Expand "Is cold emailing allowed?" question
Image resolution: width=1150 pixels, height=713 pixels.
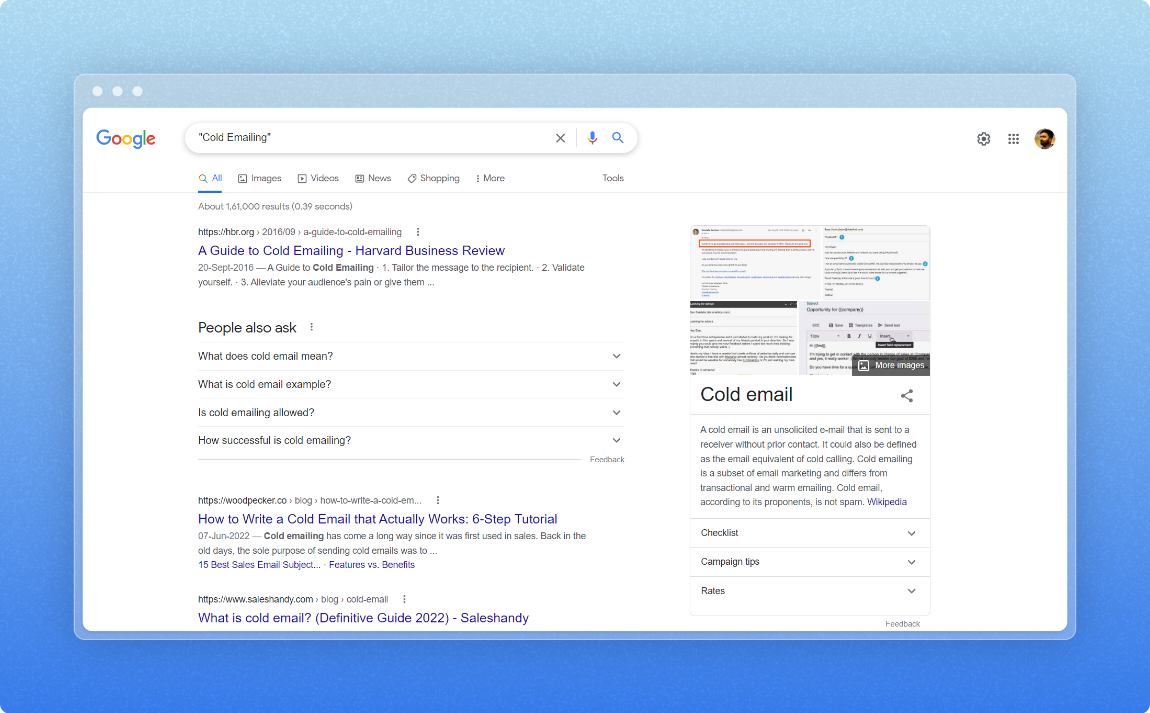coord(616,412)
